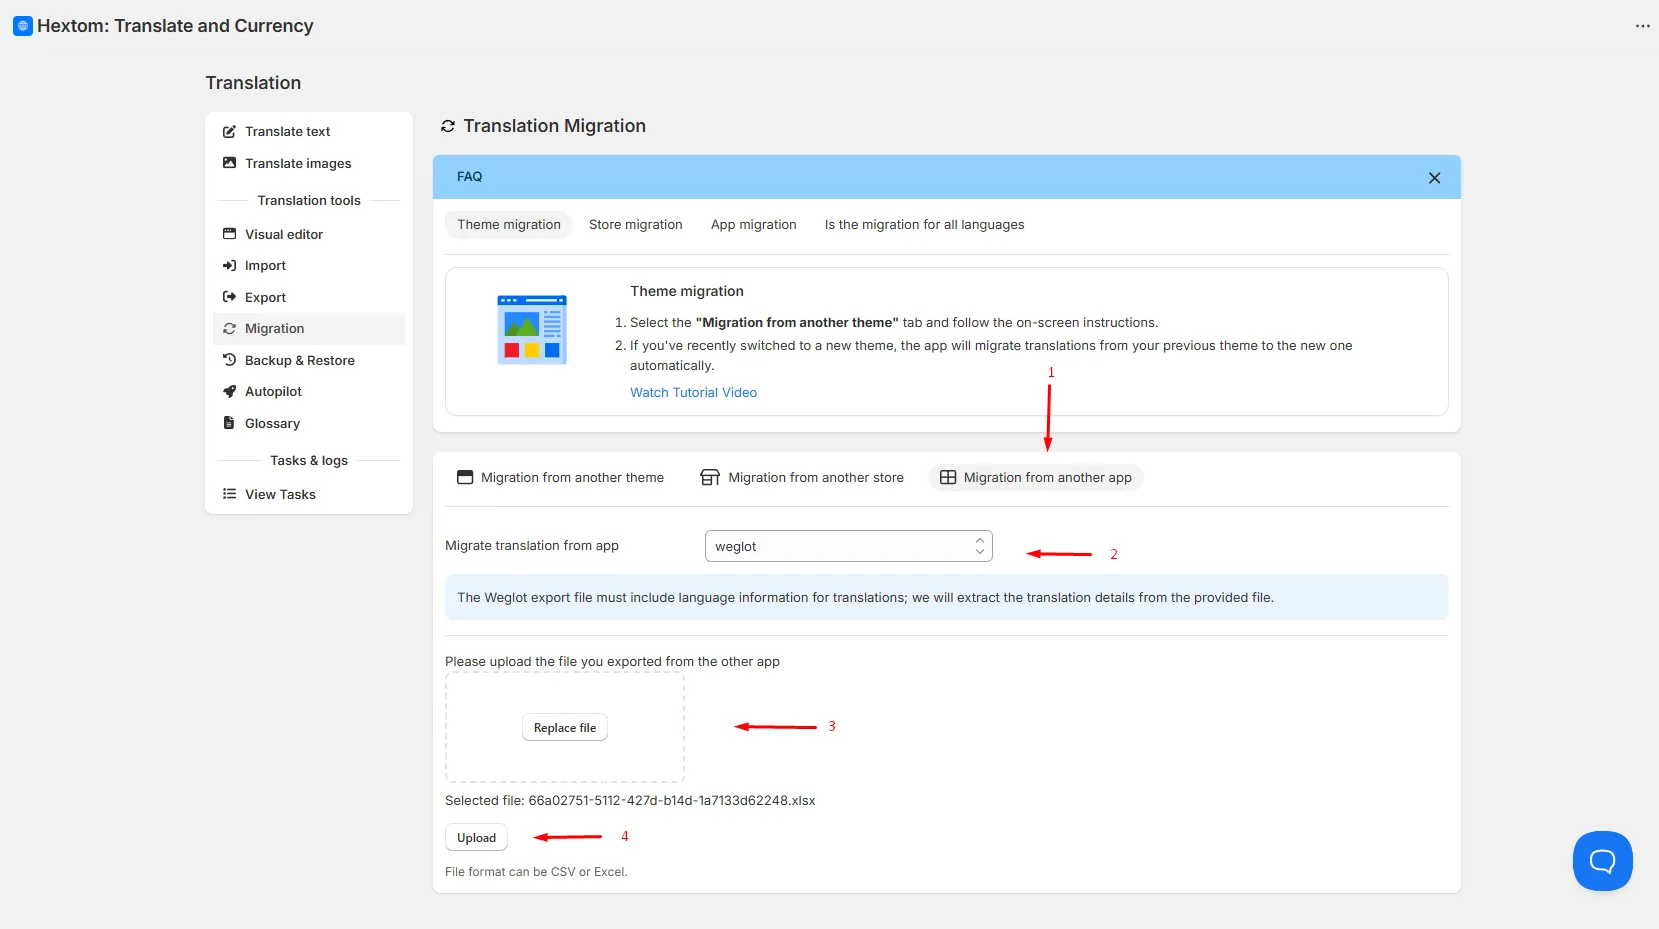Go to Import page

click(309, 266)
